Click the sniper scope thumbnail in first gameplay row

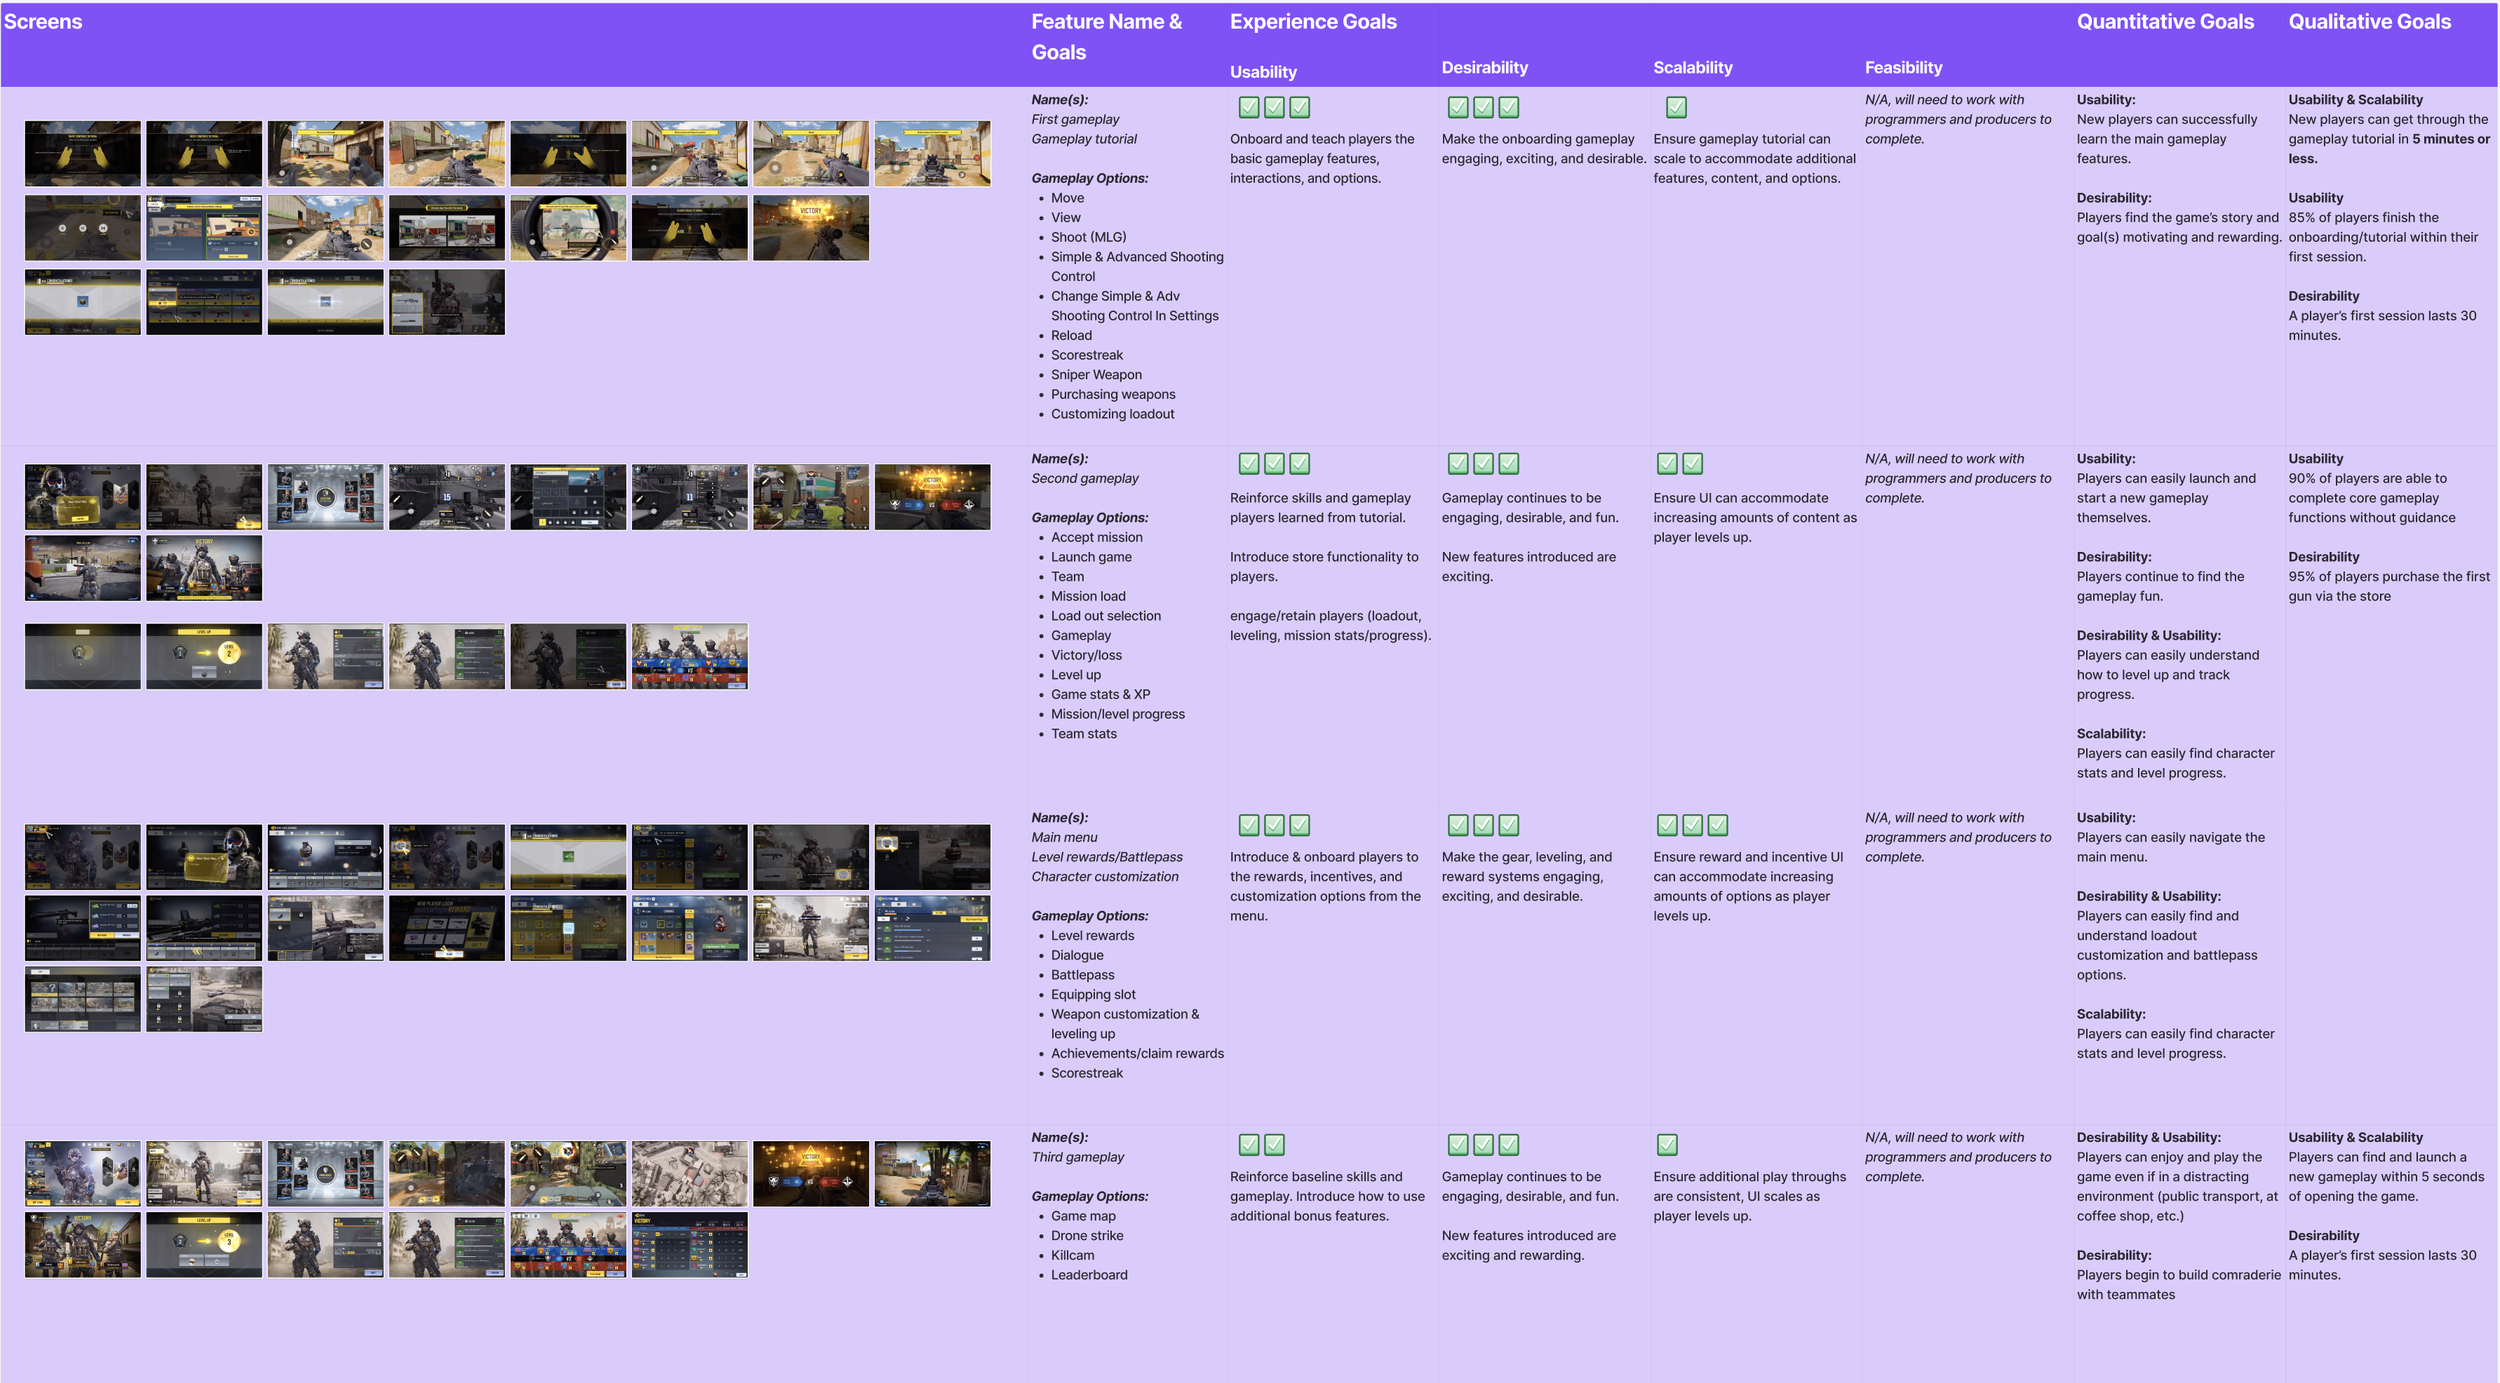tap(568, 228)
